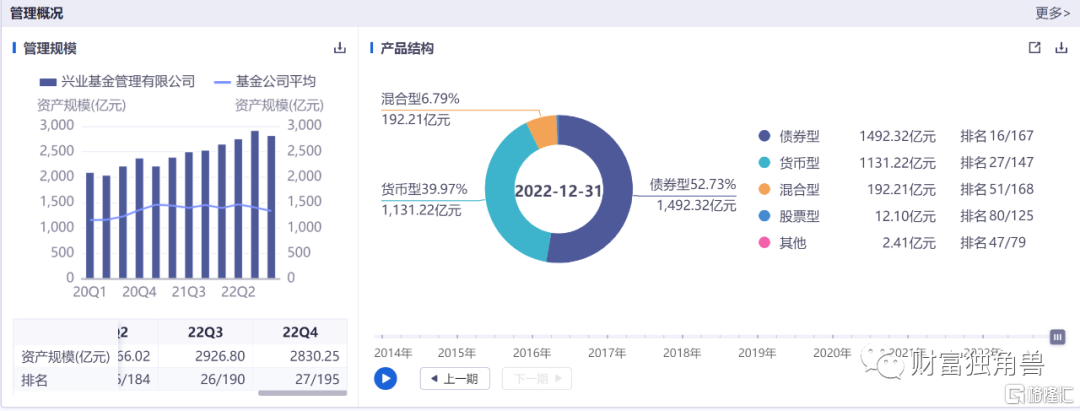The width and height of the screenshot is (1080, 411).
Task: Click the 20Q1 x-axis label
Action: click(x=90, y=292)
